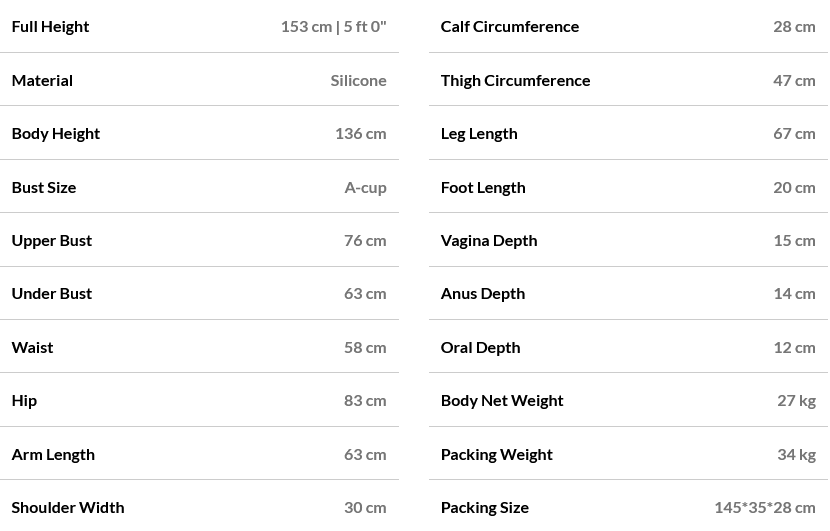The height and width of the screenshot is (531, 830).
Task: Select the Shoulder Width label
Action: click(68, 507)
